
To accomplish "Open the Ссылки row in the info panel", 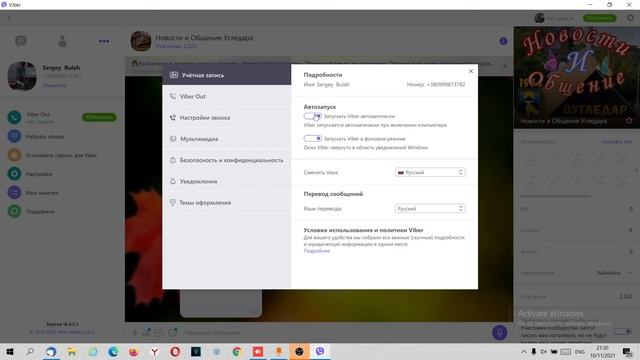I will pyautogui.click(x=577, y=230).
